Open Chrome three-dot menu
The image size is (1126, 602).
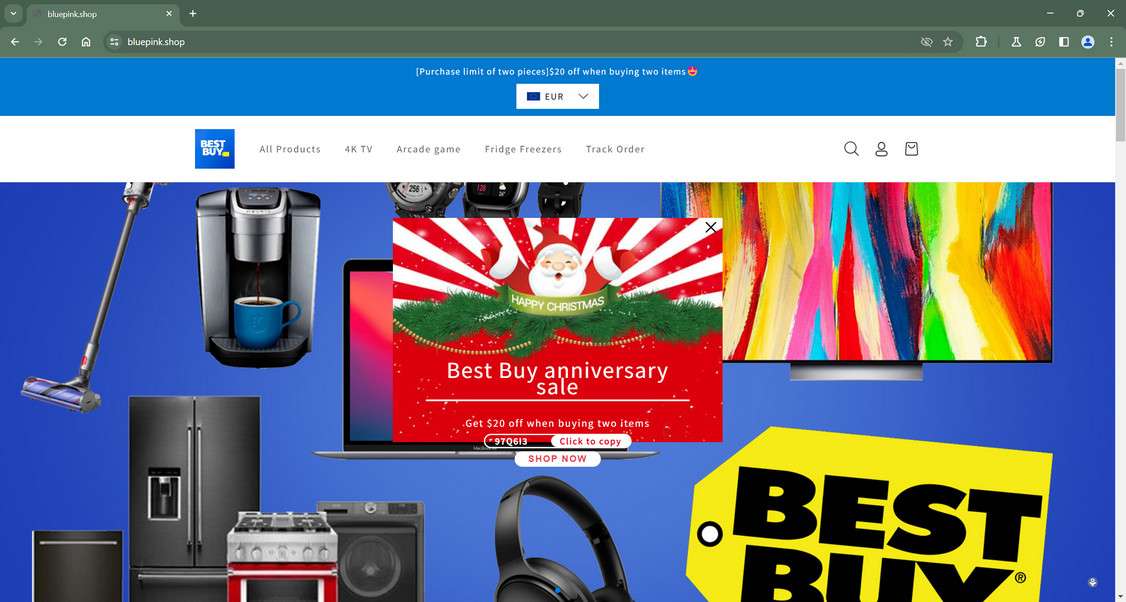point(1111,42)
